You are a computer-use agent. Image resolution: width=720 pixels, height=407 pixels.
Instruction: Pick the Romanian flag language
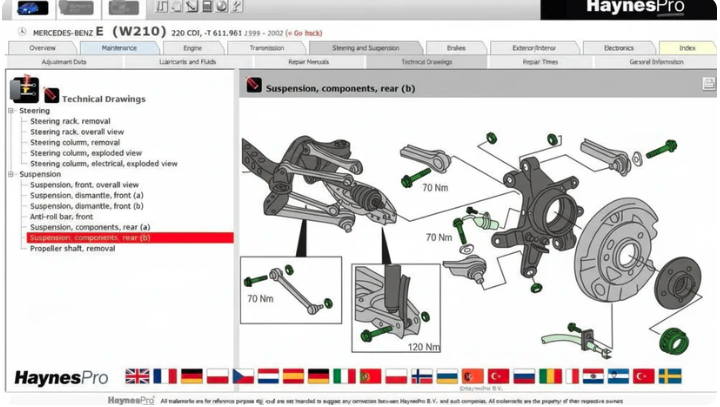(x=550, y=376)
